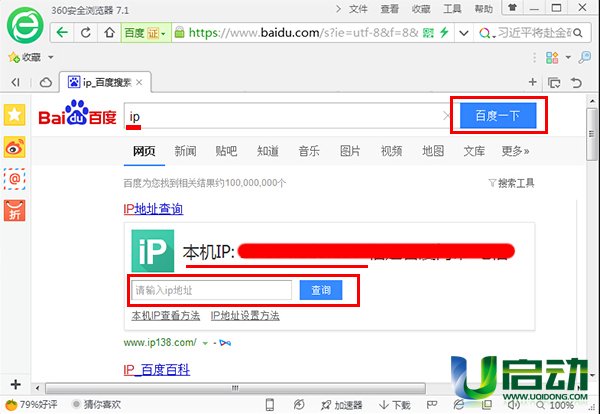Close the ip_百度搜索 tab
Viewport: 600px width, 414px height.
tap(139, 82)
